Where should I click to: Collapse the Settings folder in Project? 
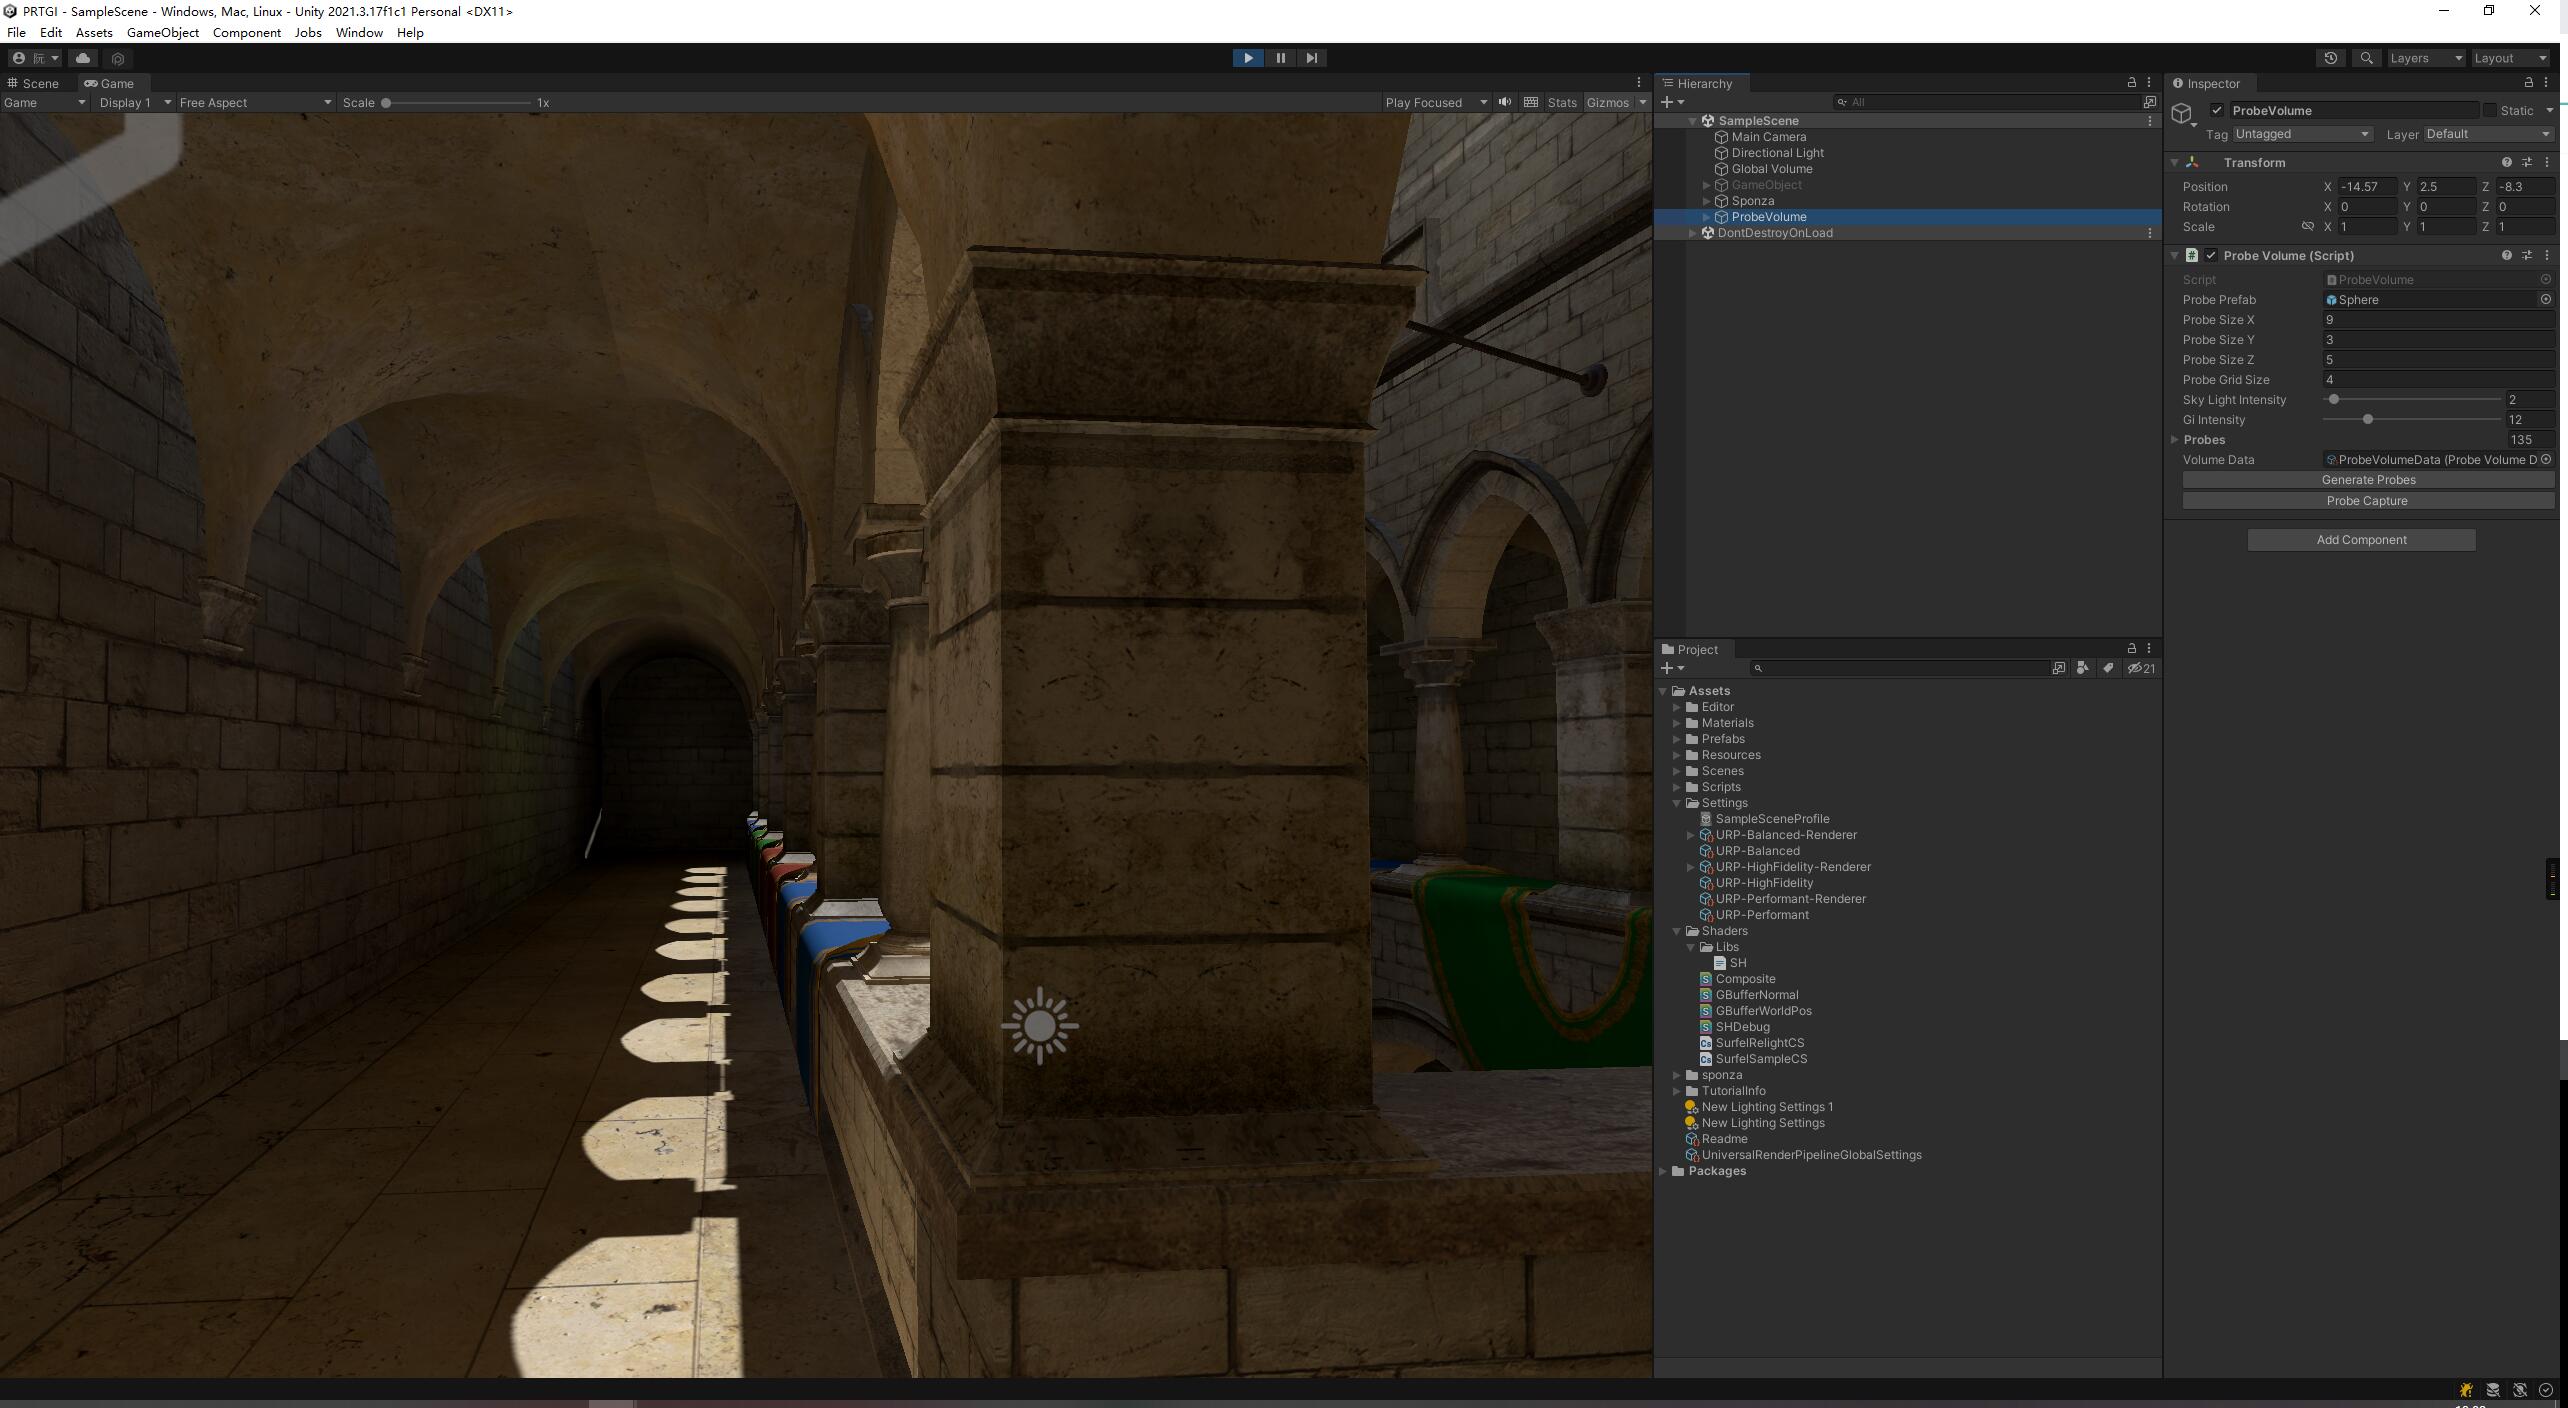point(1677,803)
